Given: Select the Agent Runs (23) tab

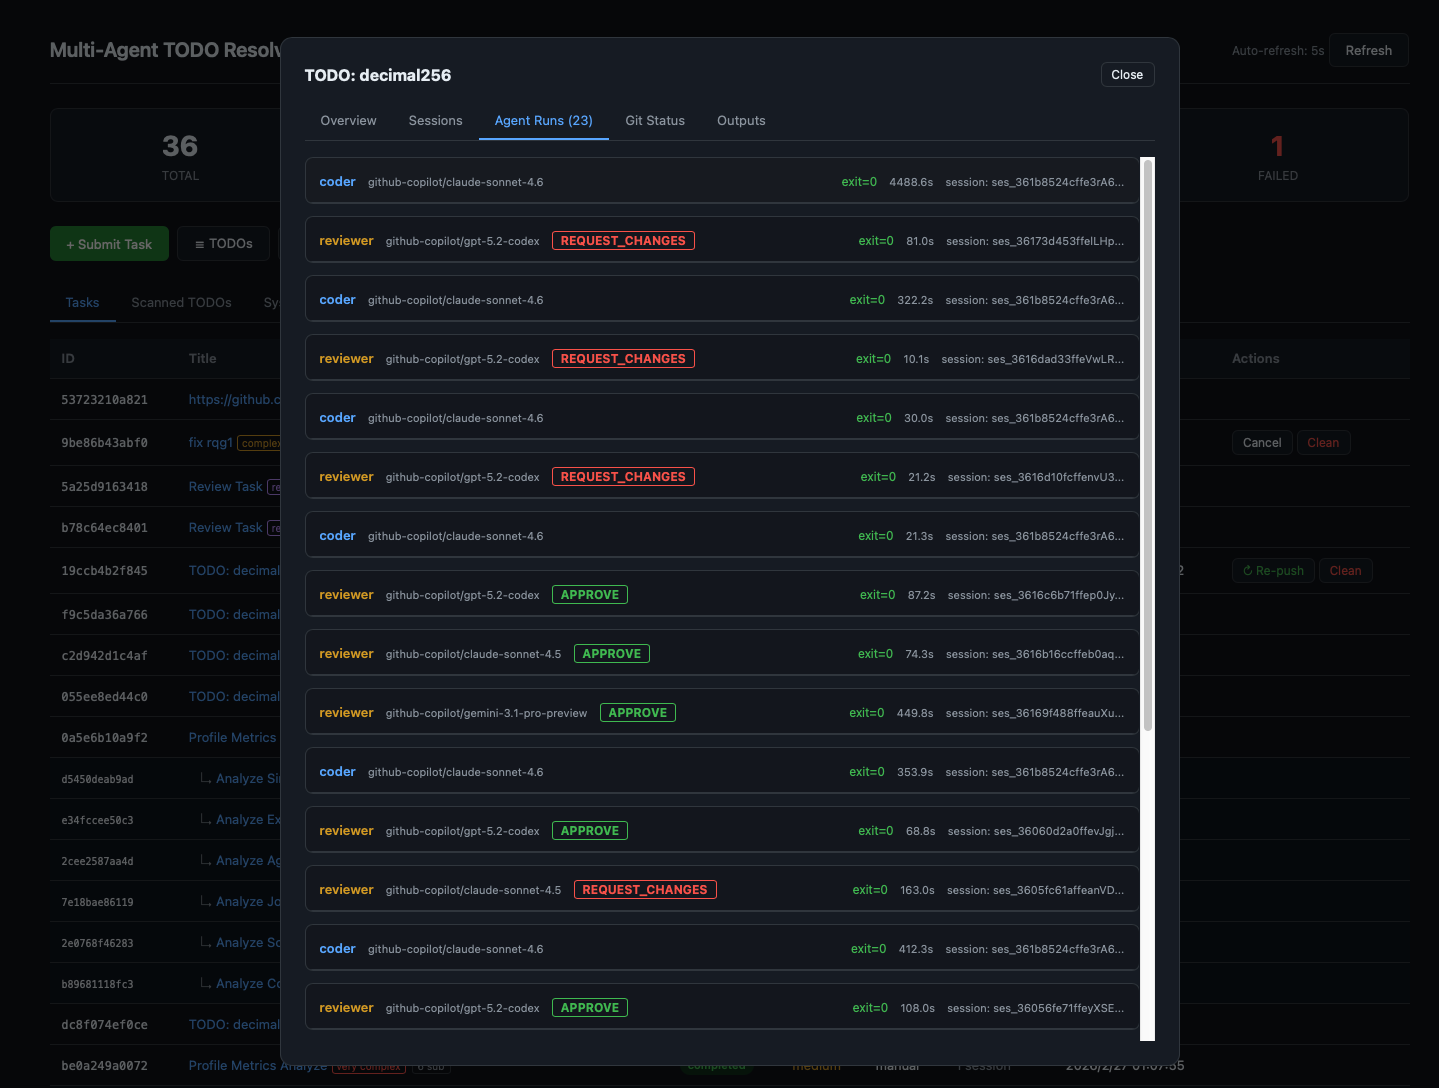Looking at the screenshot, I should click(544, 120).
